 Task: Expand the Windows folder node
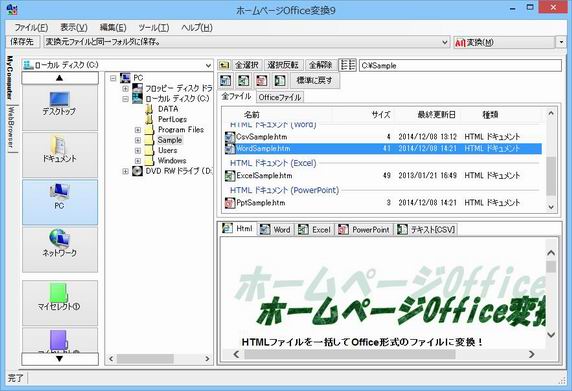pos(138,160)
